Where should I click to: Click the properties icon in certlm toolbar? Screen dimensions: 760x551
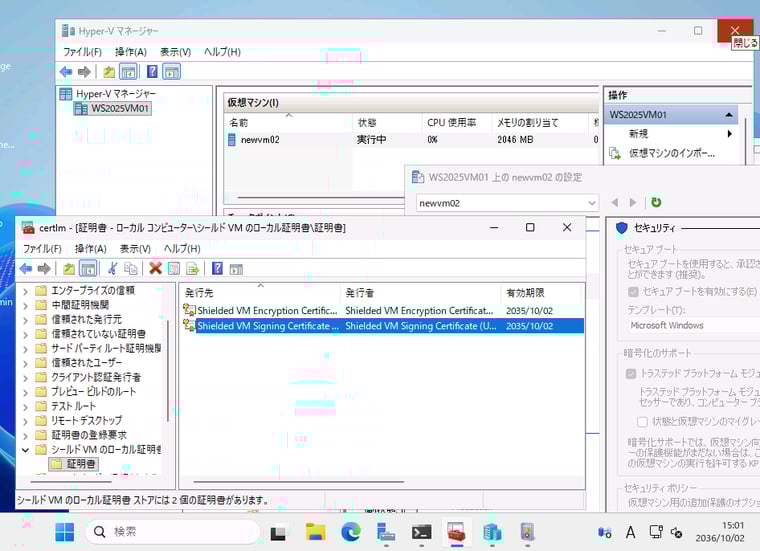(174, 268)
